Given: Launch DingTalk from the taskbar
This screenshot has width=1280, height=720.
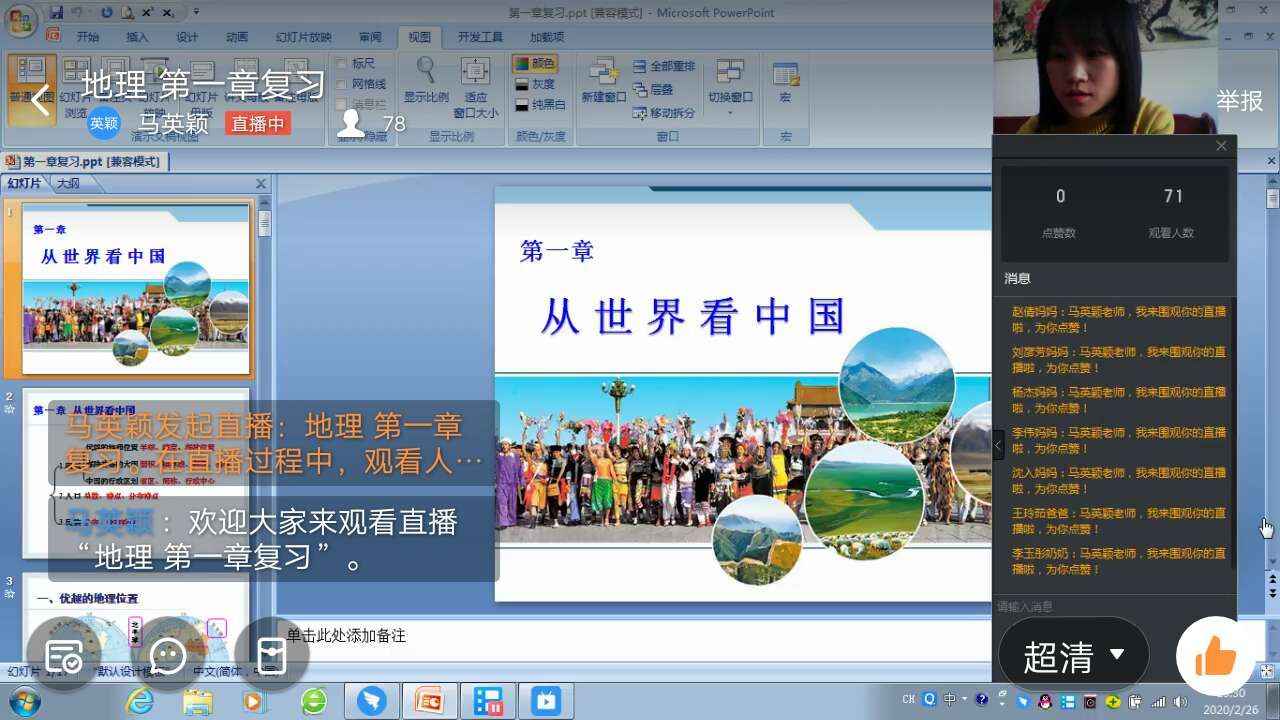Looking at the screenshot, I should pos(372,700).
